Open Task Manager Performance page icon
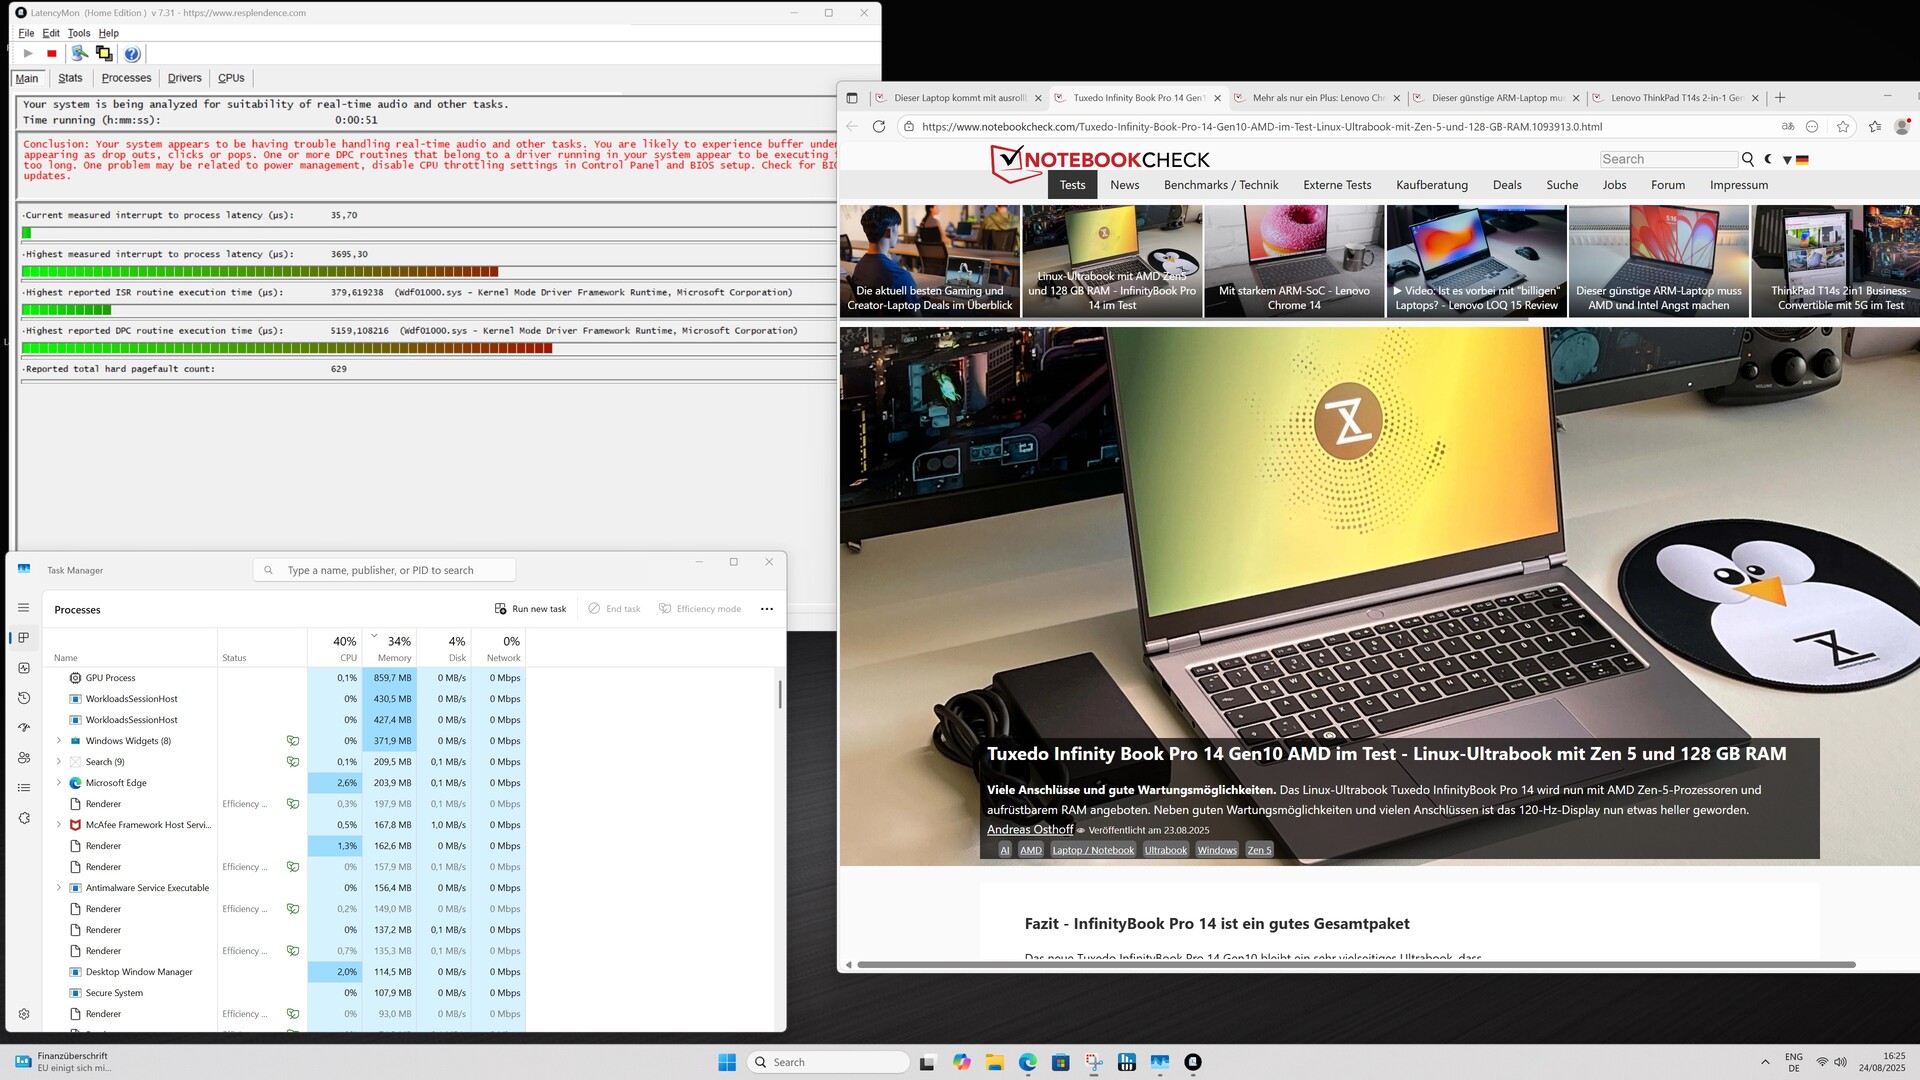Screen dimensions: 1920x1080 24,668
